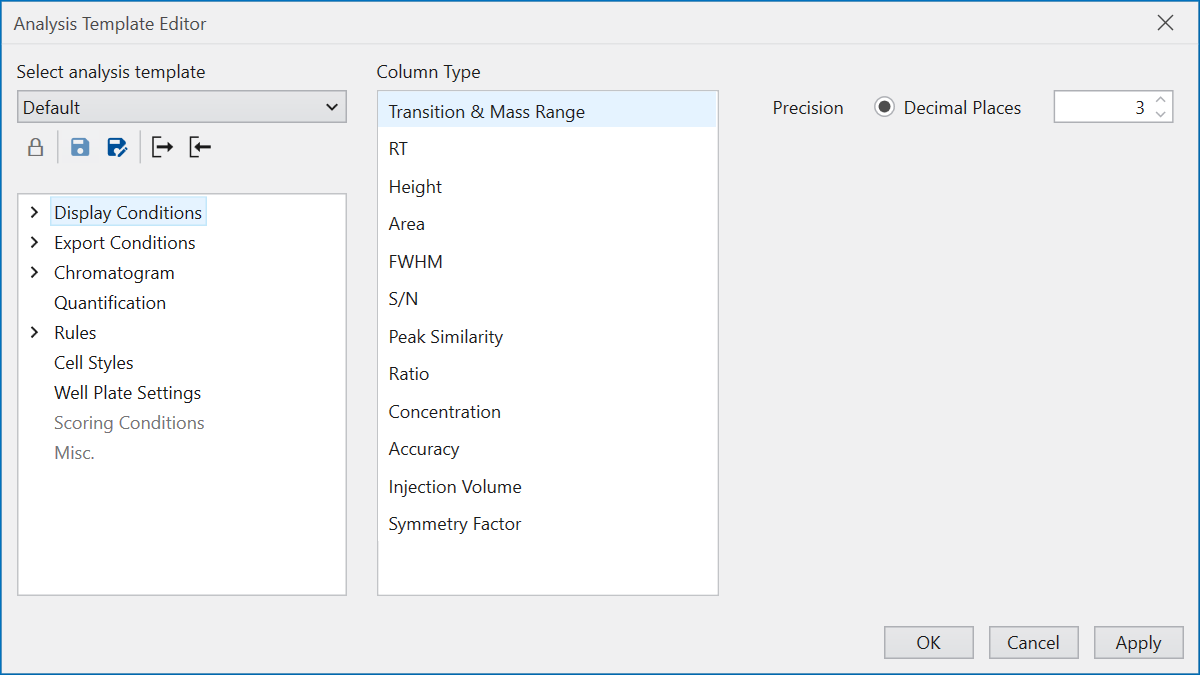Expand the Chromatogram tree node
This screenshot has height=675, width=1200.
coord(35,273)
